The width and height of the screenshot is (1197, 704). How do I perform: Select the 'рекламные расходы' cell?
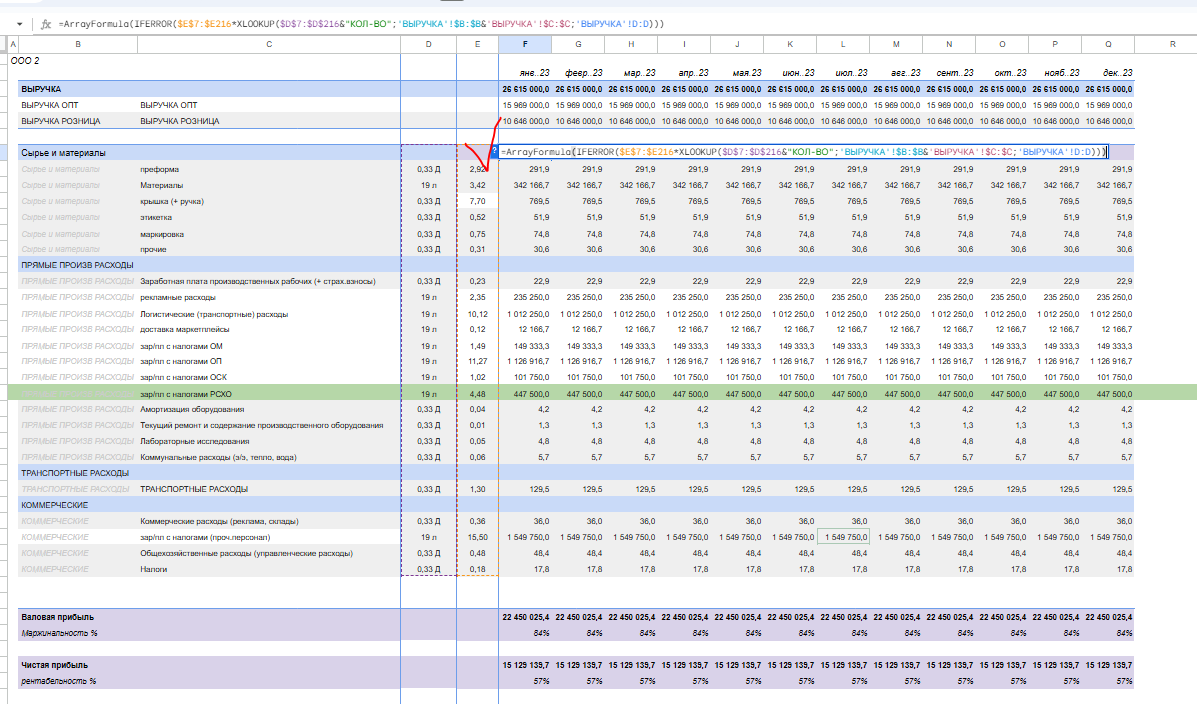(178, 298)
